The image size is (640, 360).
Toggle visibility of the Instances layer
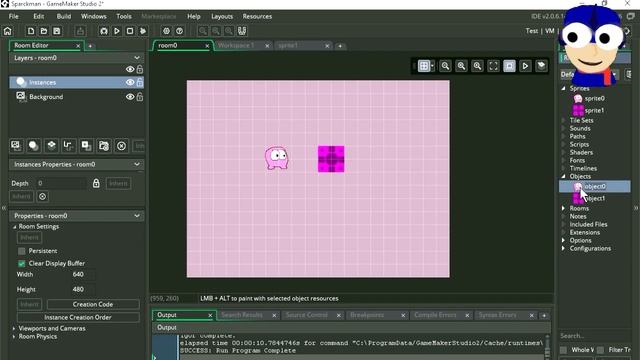pyautogui.click(x=130, y=82)
